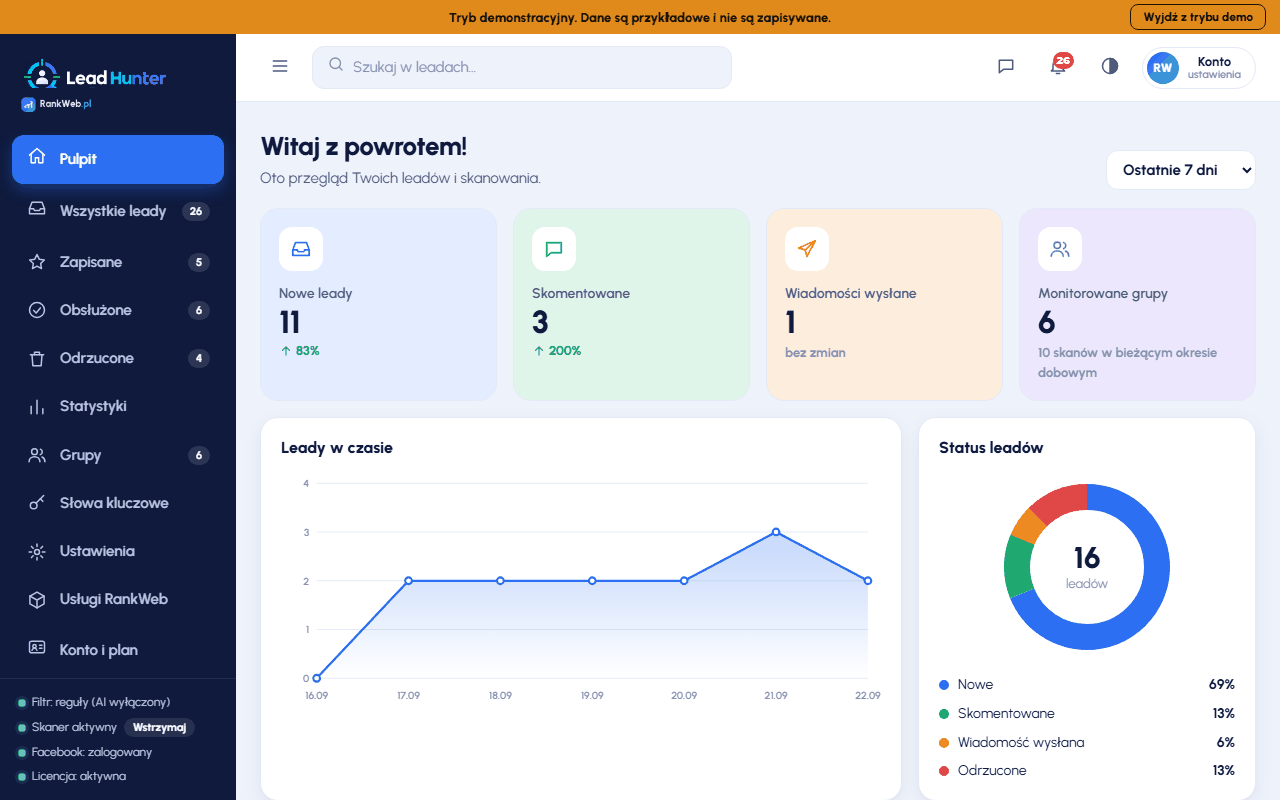Click the Szukaj w leadach search field

[x=522, y=67]
